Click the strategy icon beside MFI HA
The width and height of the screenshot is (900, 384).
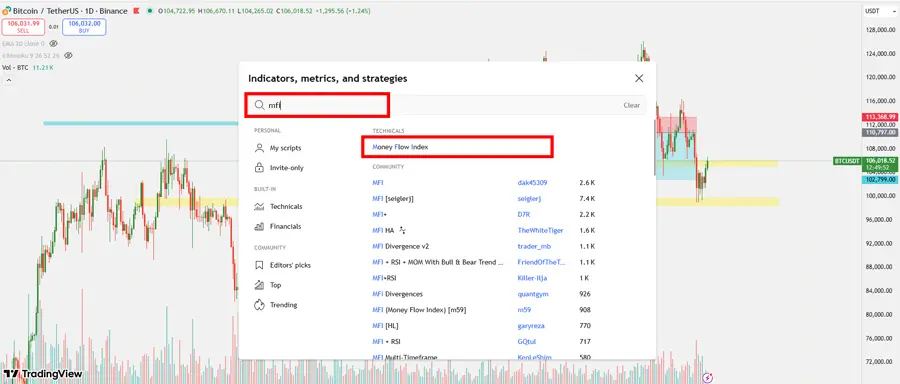pyautogui.click(x=402, y=230)
